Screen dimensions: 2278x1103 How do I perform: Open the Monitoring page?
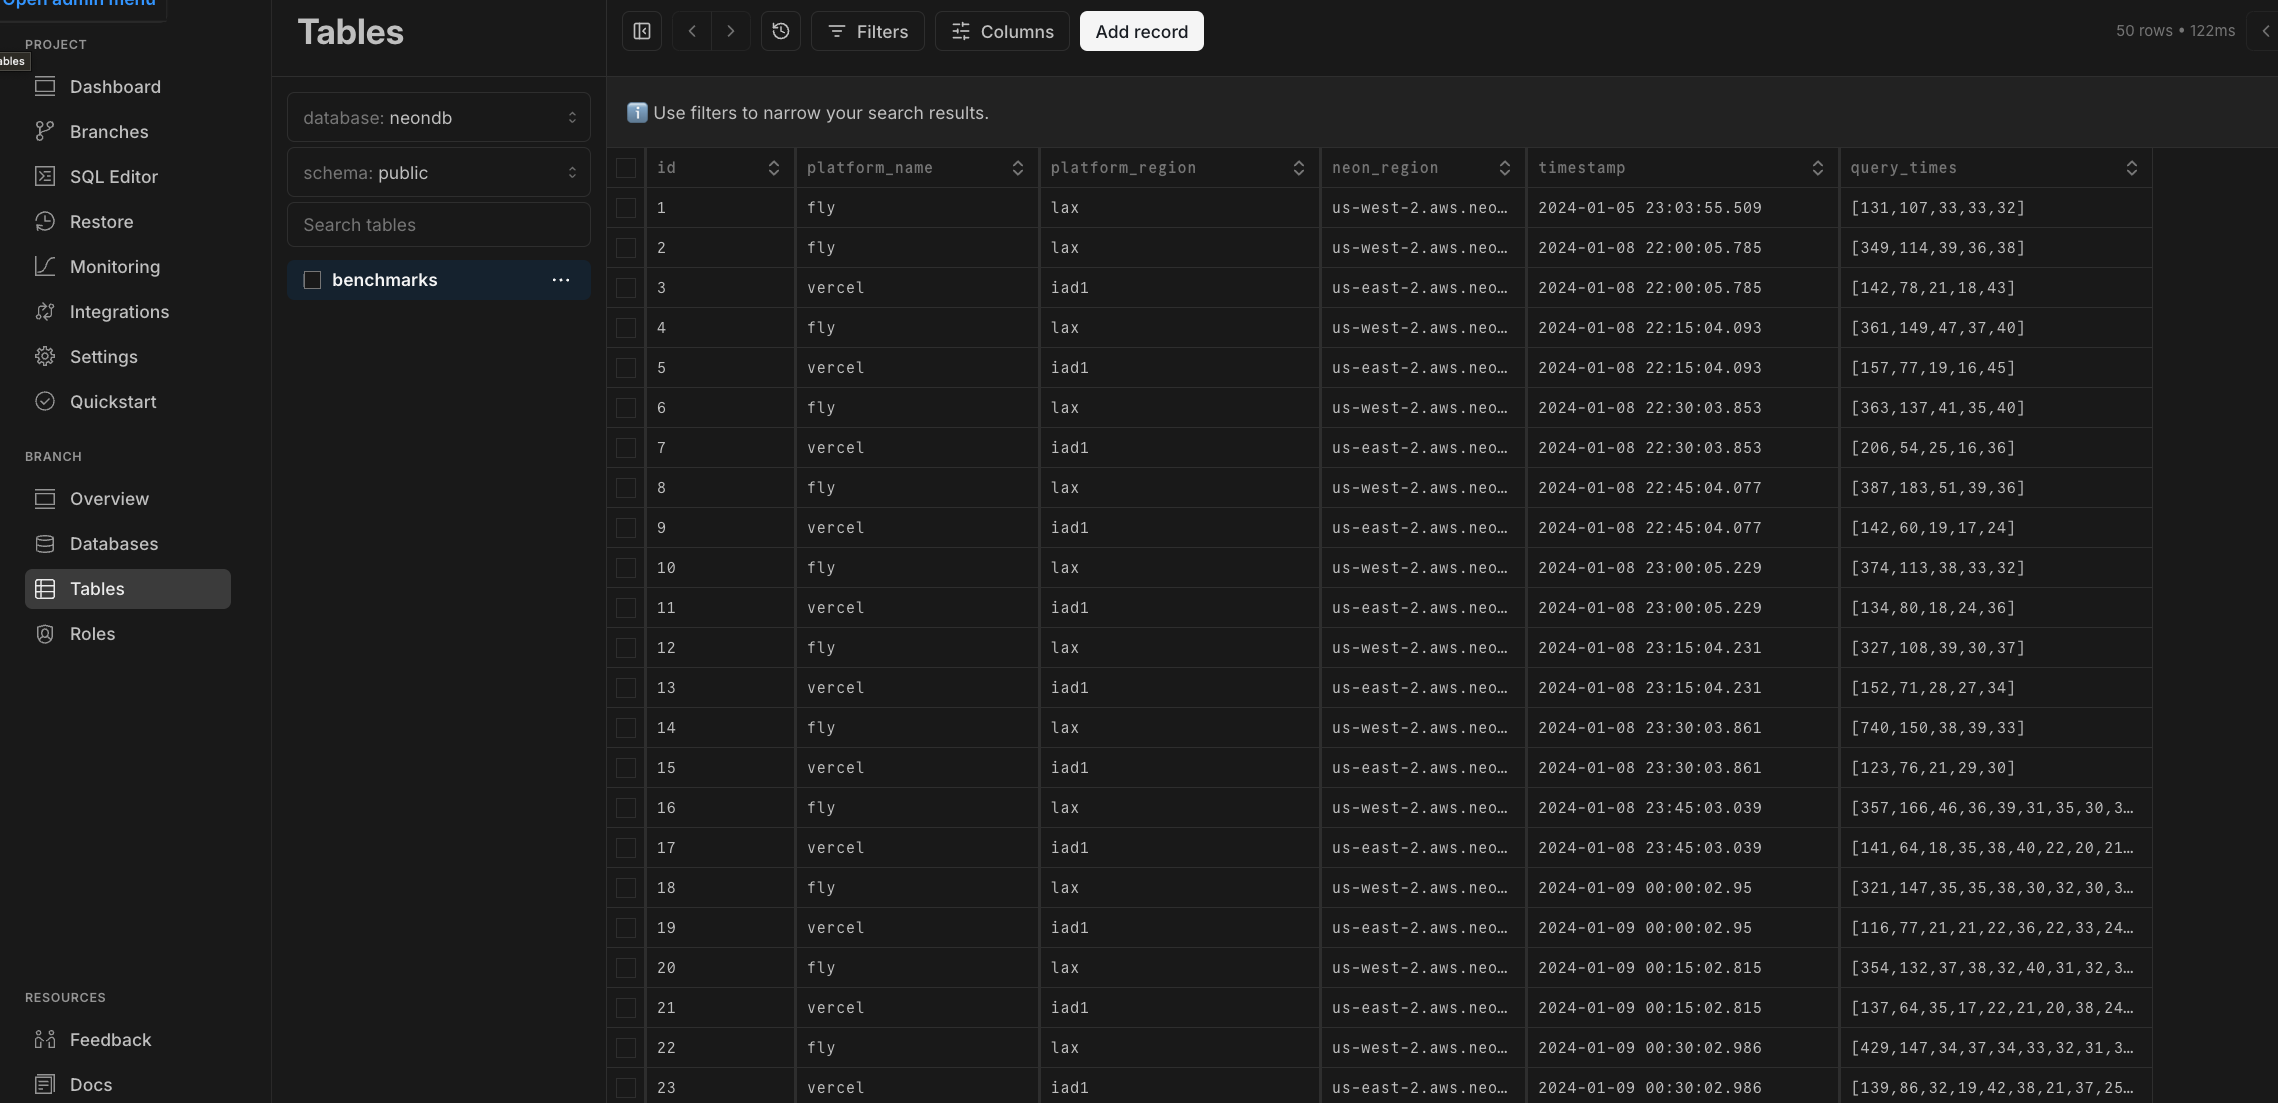pyautogui.click(x=114, y=267)
